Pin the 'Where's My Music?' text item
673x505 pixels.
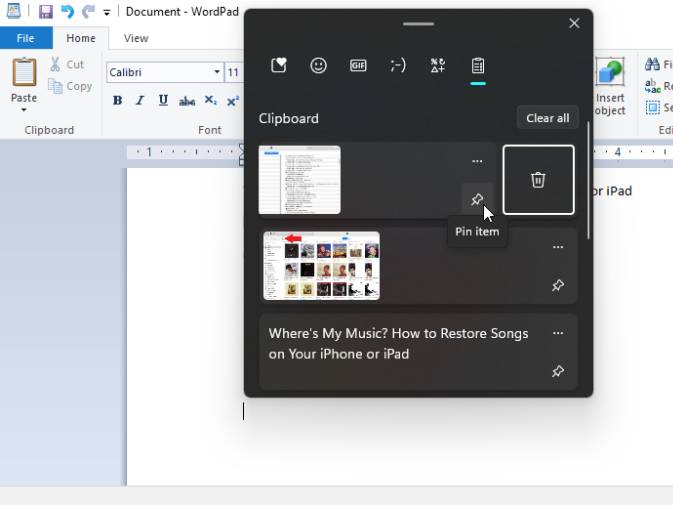tap(558, 371)
